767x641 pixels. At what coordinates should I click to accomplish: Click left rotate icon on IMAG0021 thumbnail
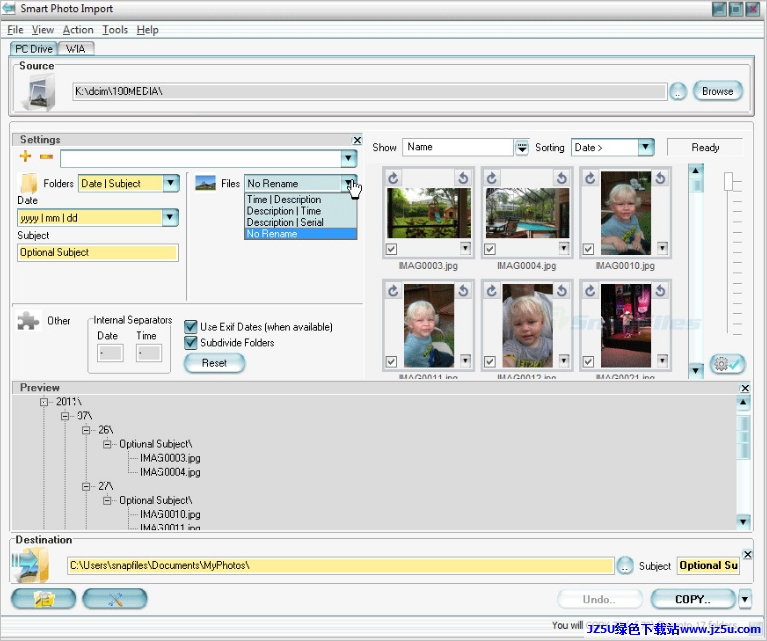click(x=590, y=291)
